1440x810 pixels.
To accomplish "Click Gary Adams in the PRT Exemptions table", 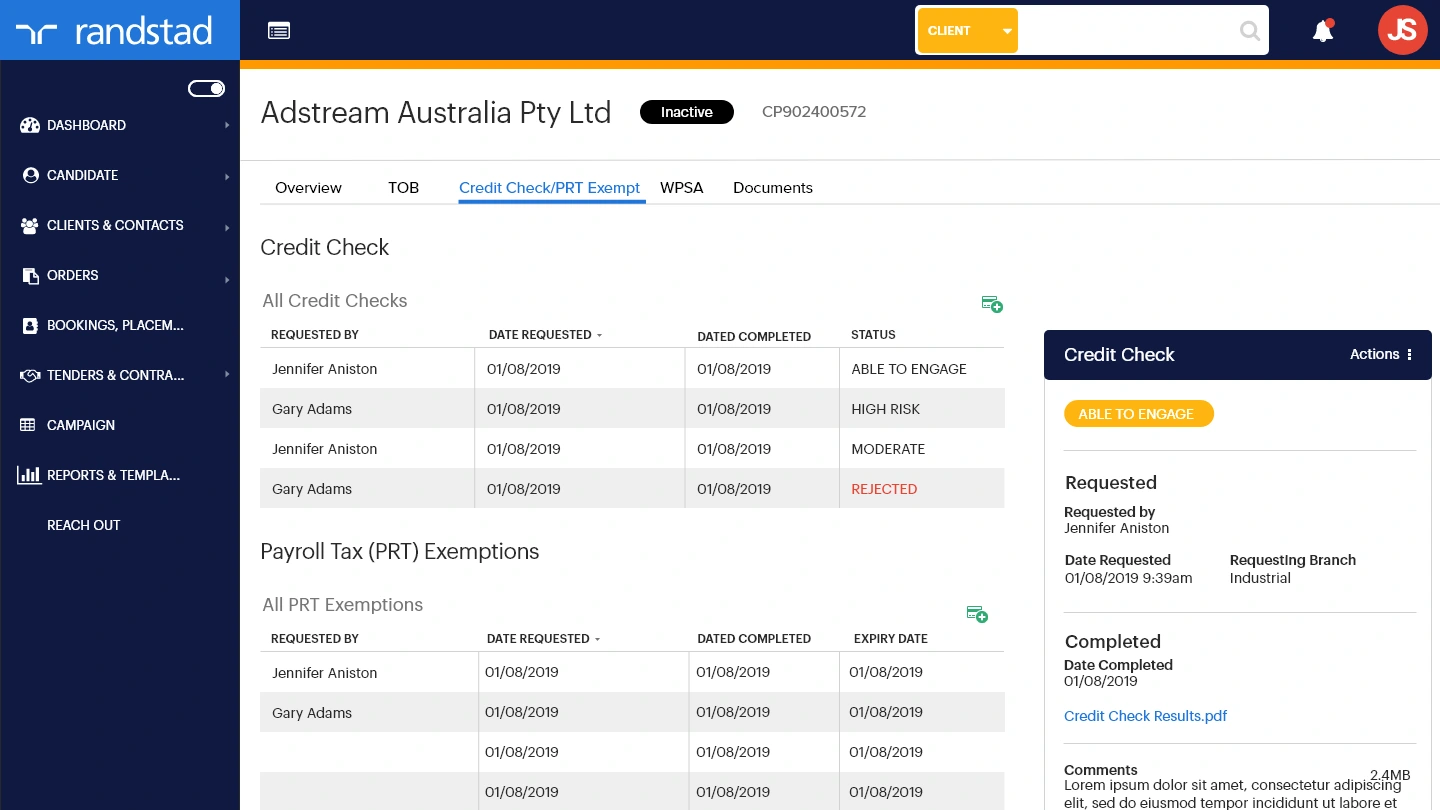I will 312,713.
